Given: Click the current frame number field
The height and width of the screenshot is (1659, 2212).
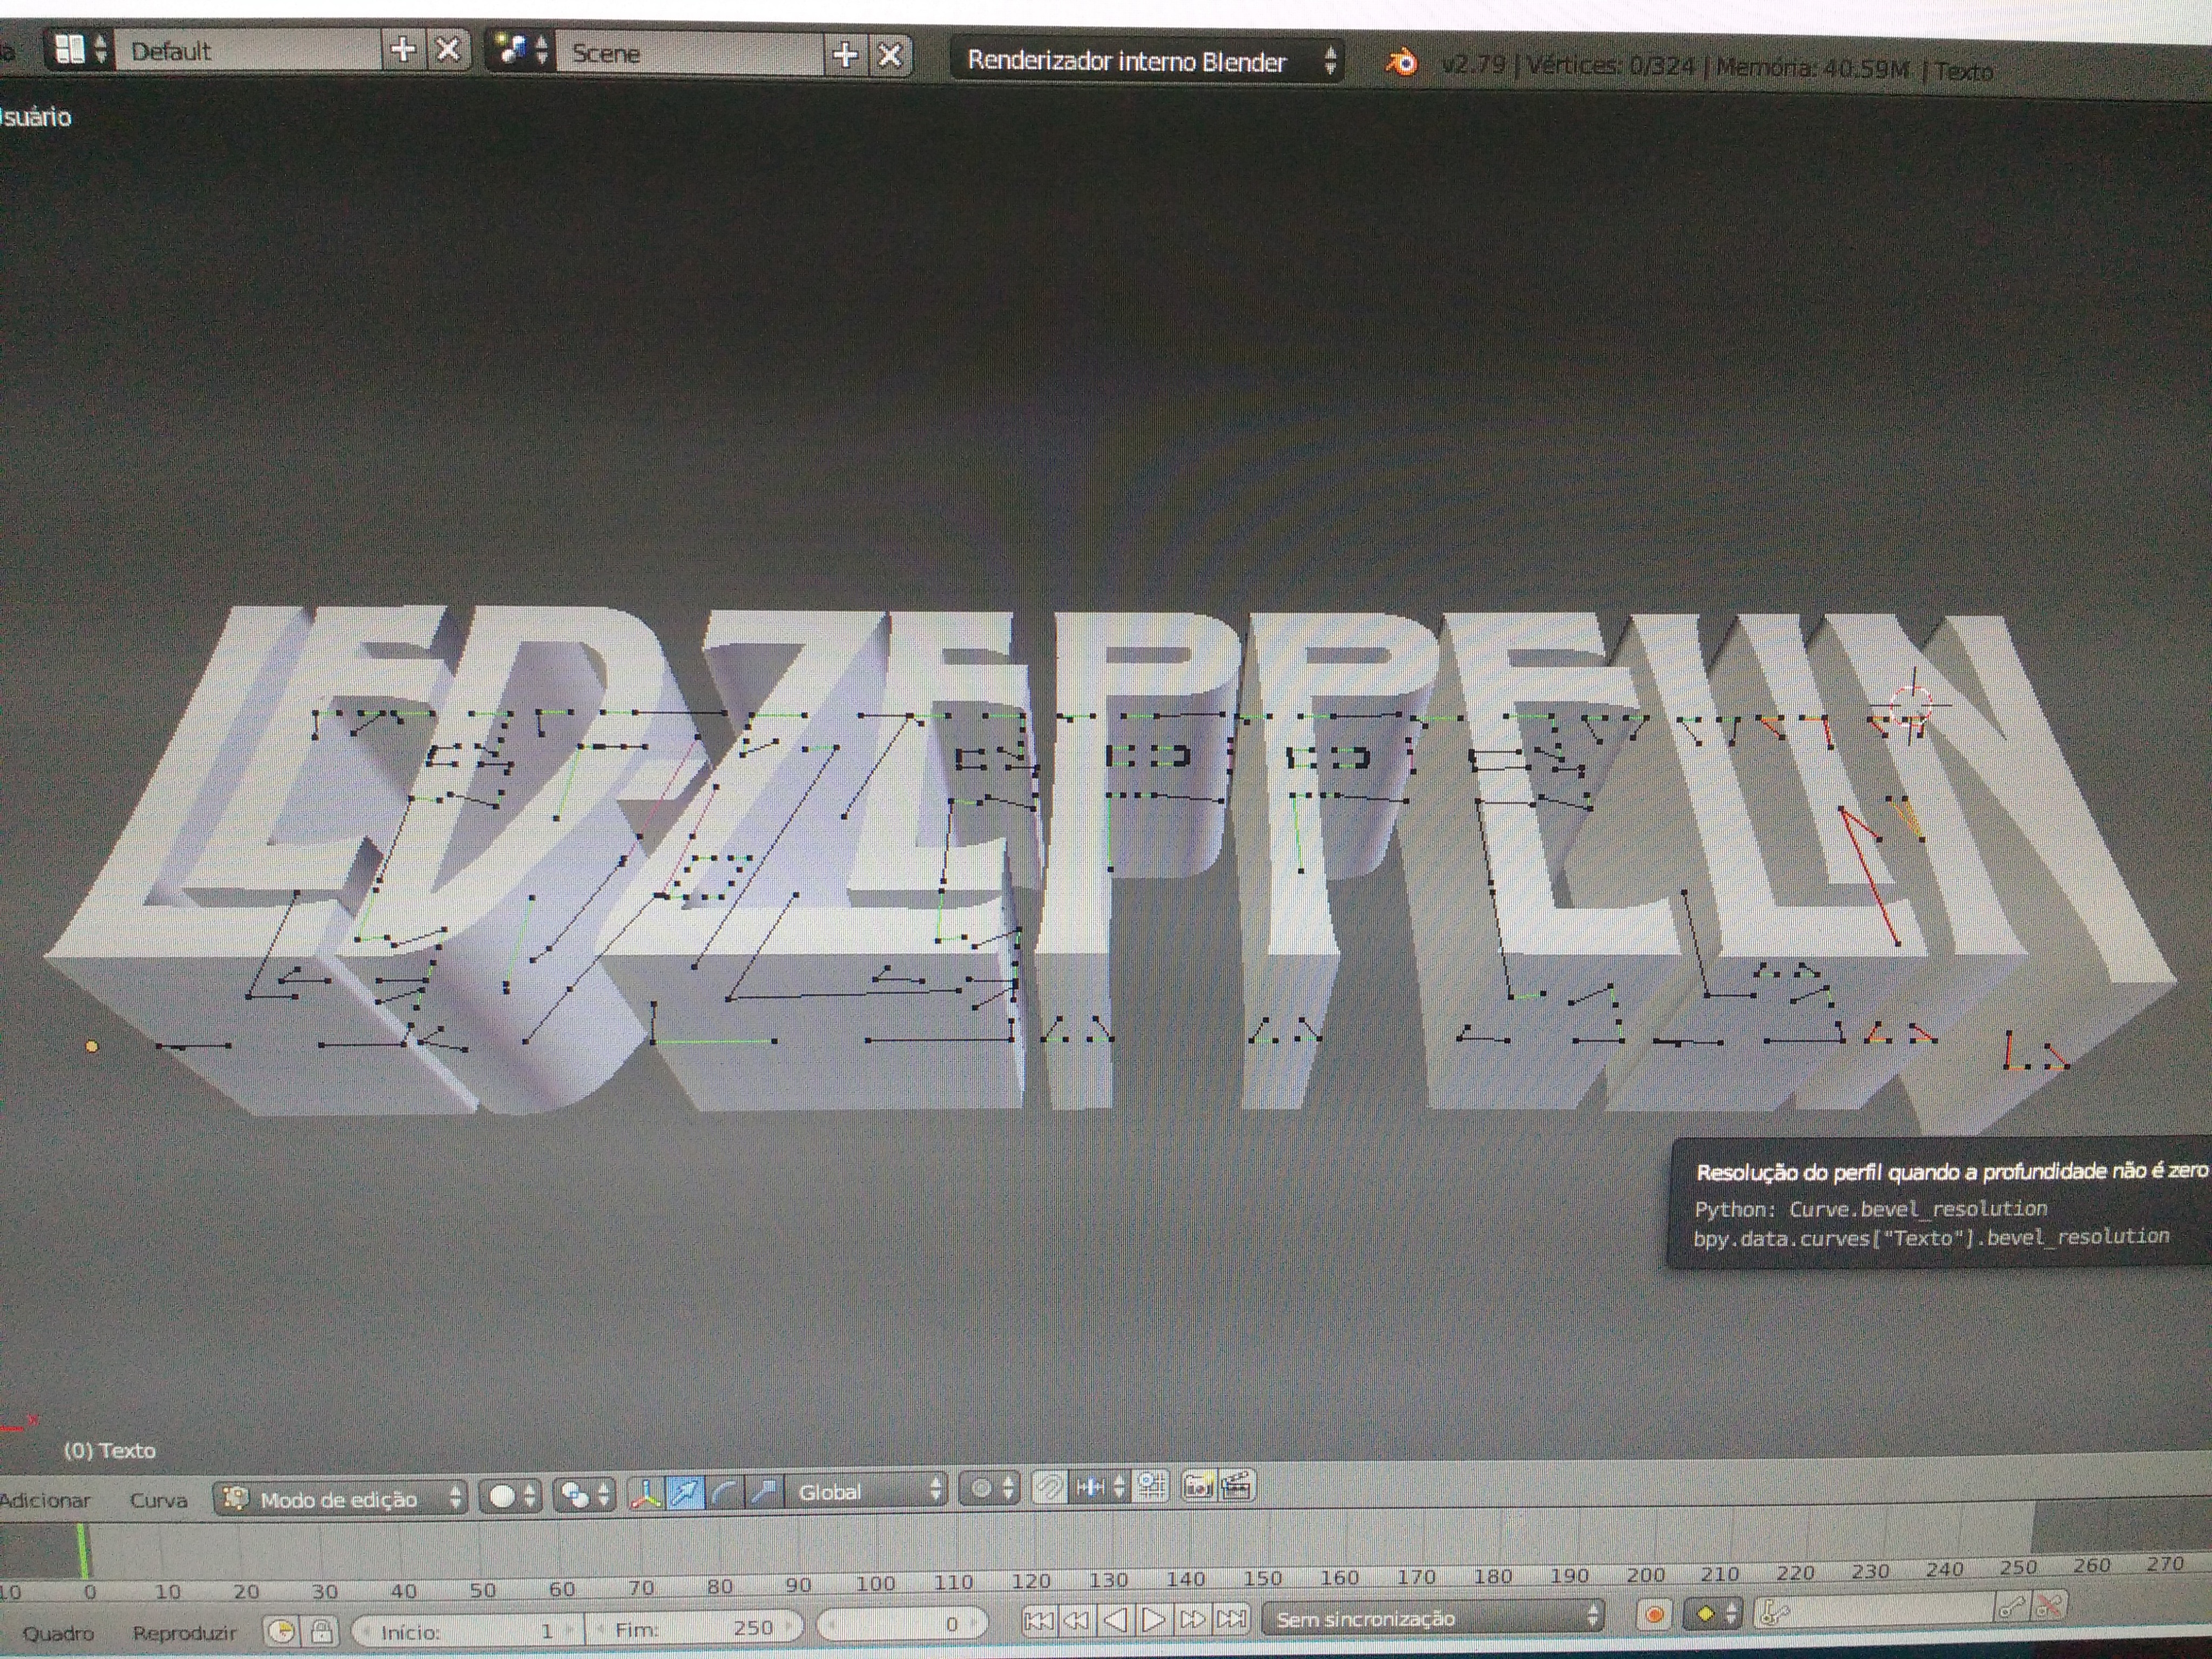Looking at the screenshot, I should (902, 1623).
